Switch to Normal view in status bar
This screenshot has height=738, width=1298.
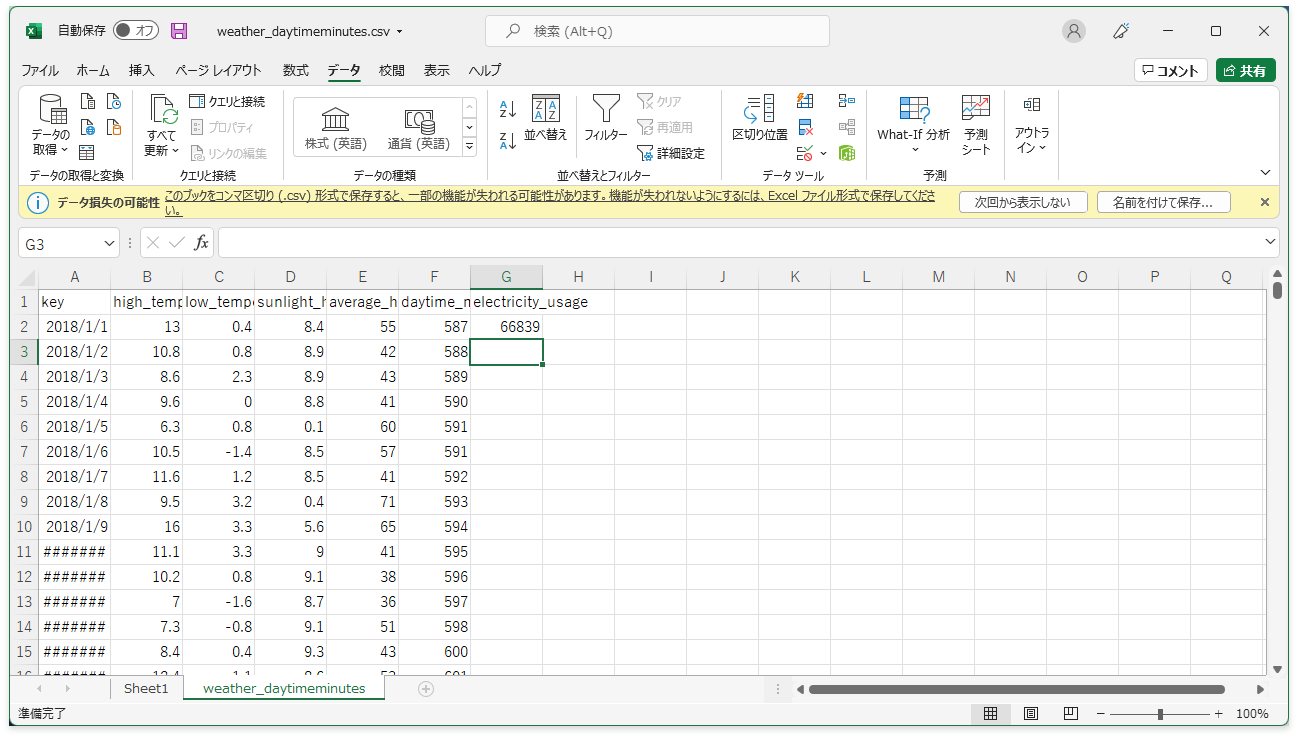pos(990,714)
